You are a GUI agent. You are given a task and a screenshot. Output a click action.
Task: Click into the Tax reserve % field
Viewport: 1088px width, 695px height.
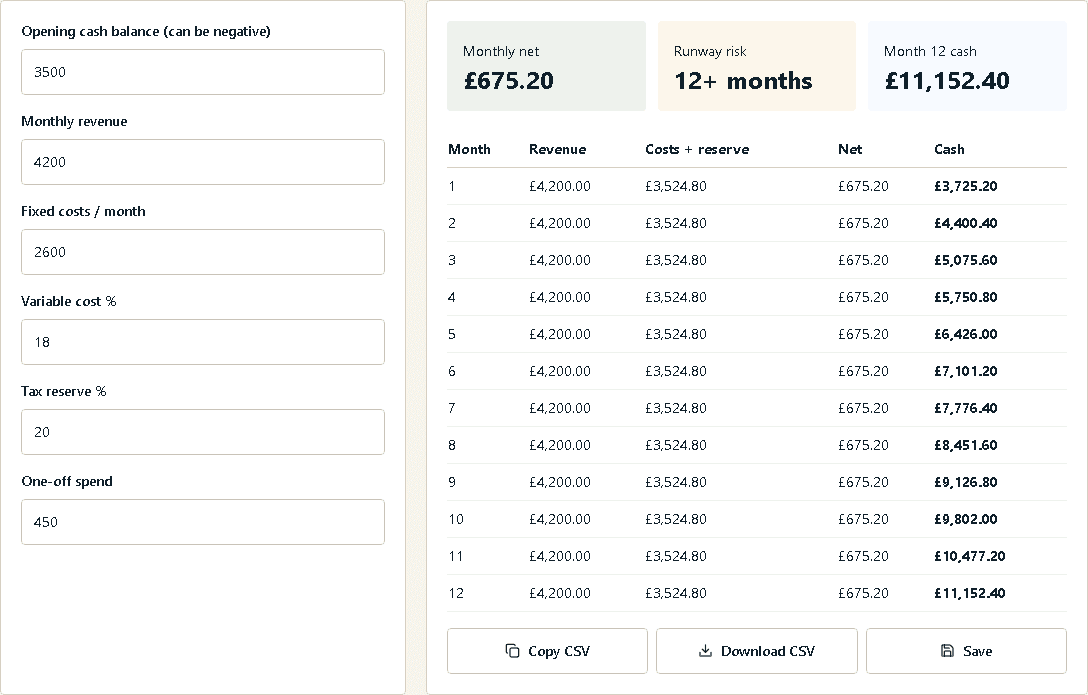203,432
